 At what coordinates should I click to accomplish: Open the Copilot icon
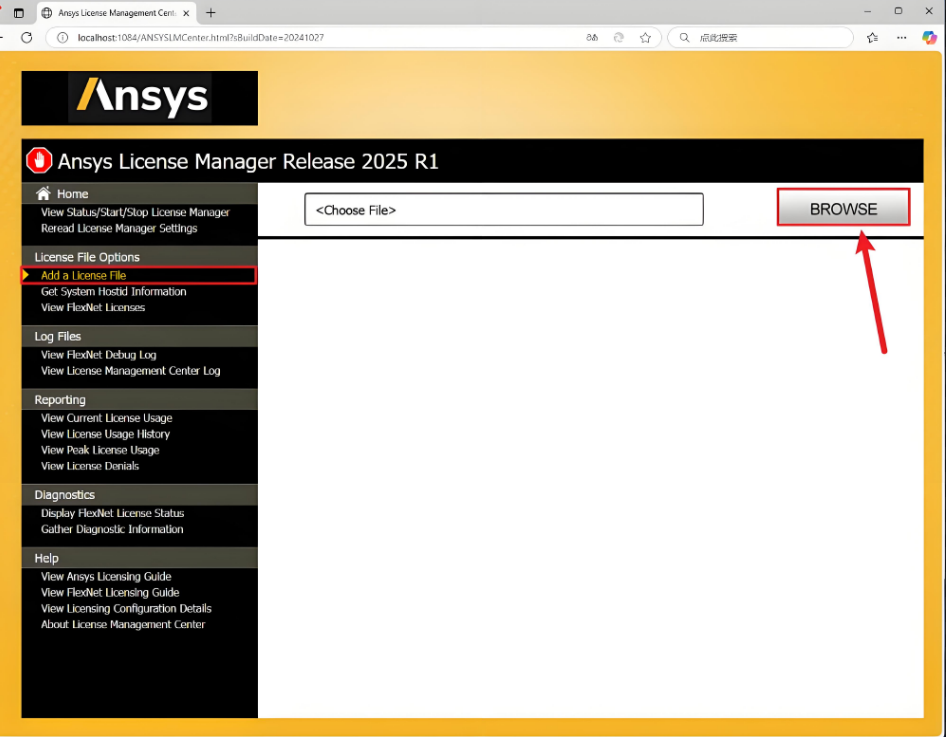tap(929, 37)
